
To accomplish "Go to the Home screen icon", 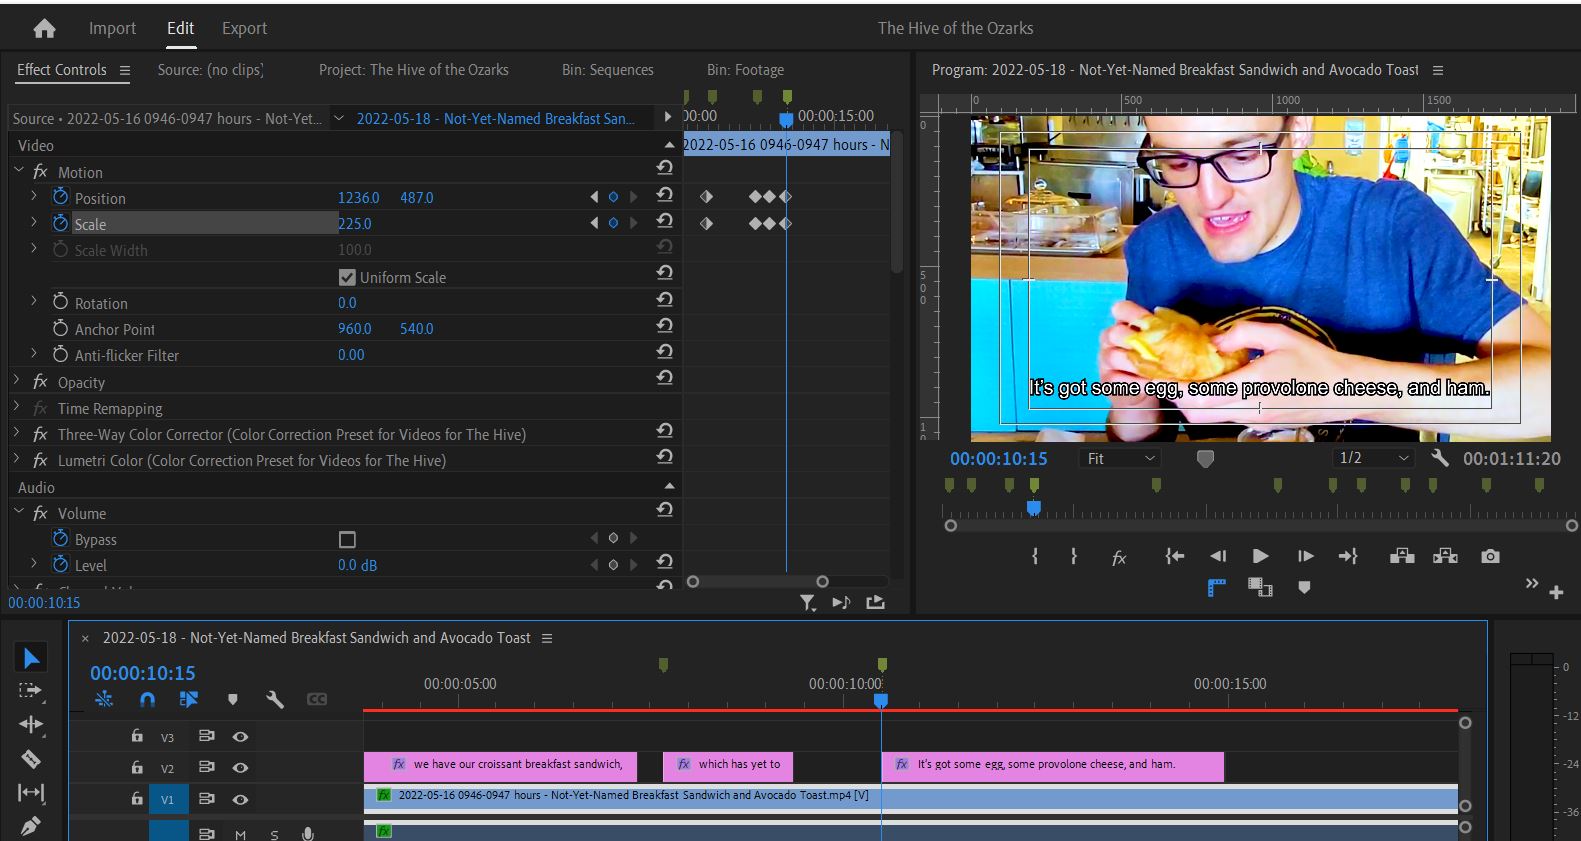I will click(44, 29).
